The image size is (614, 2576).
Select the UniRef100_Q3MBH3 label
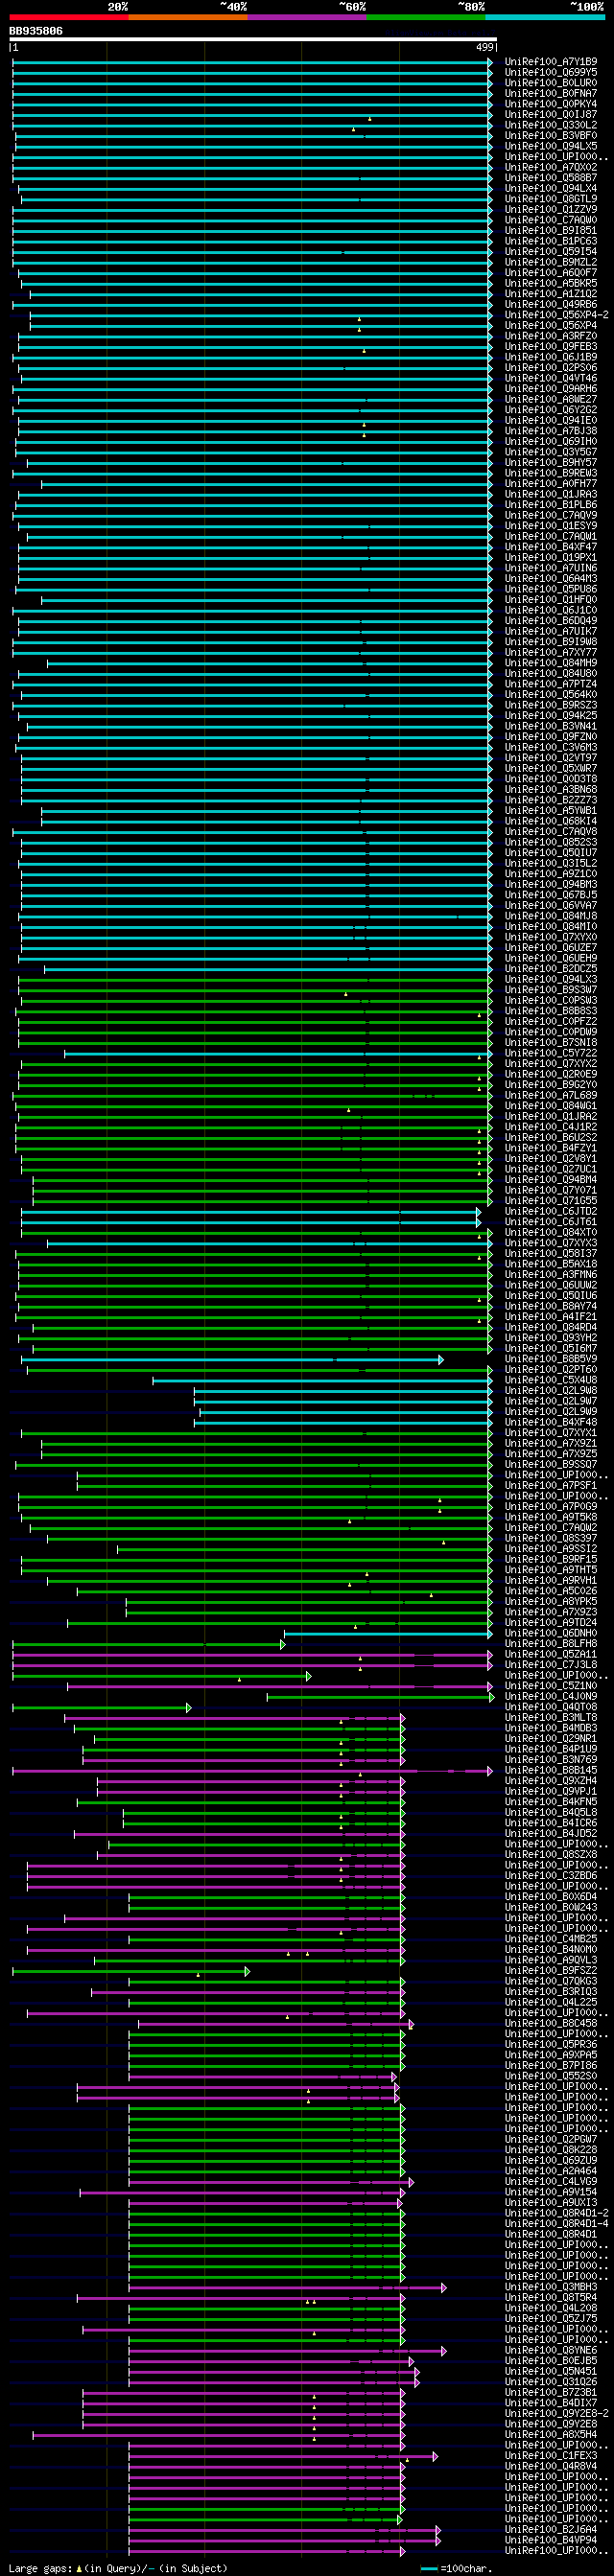(x=551, y=2287)
